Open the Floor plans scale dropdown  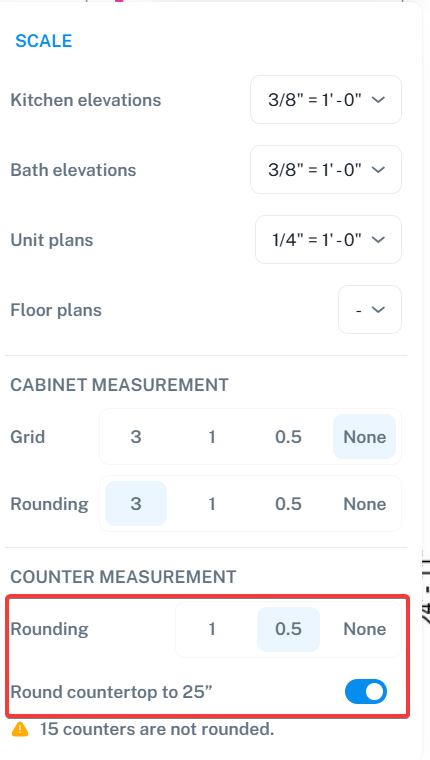[370, 310]
